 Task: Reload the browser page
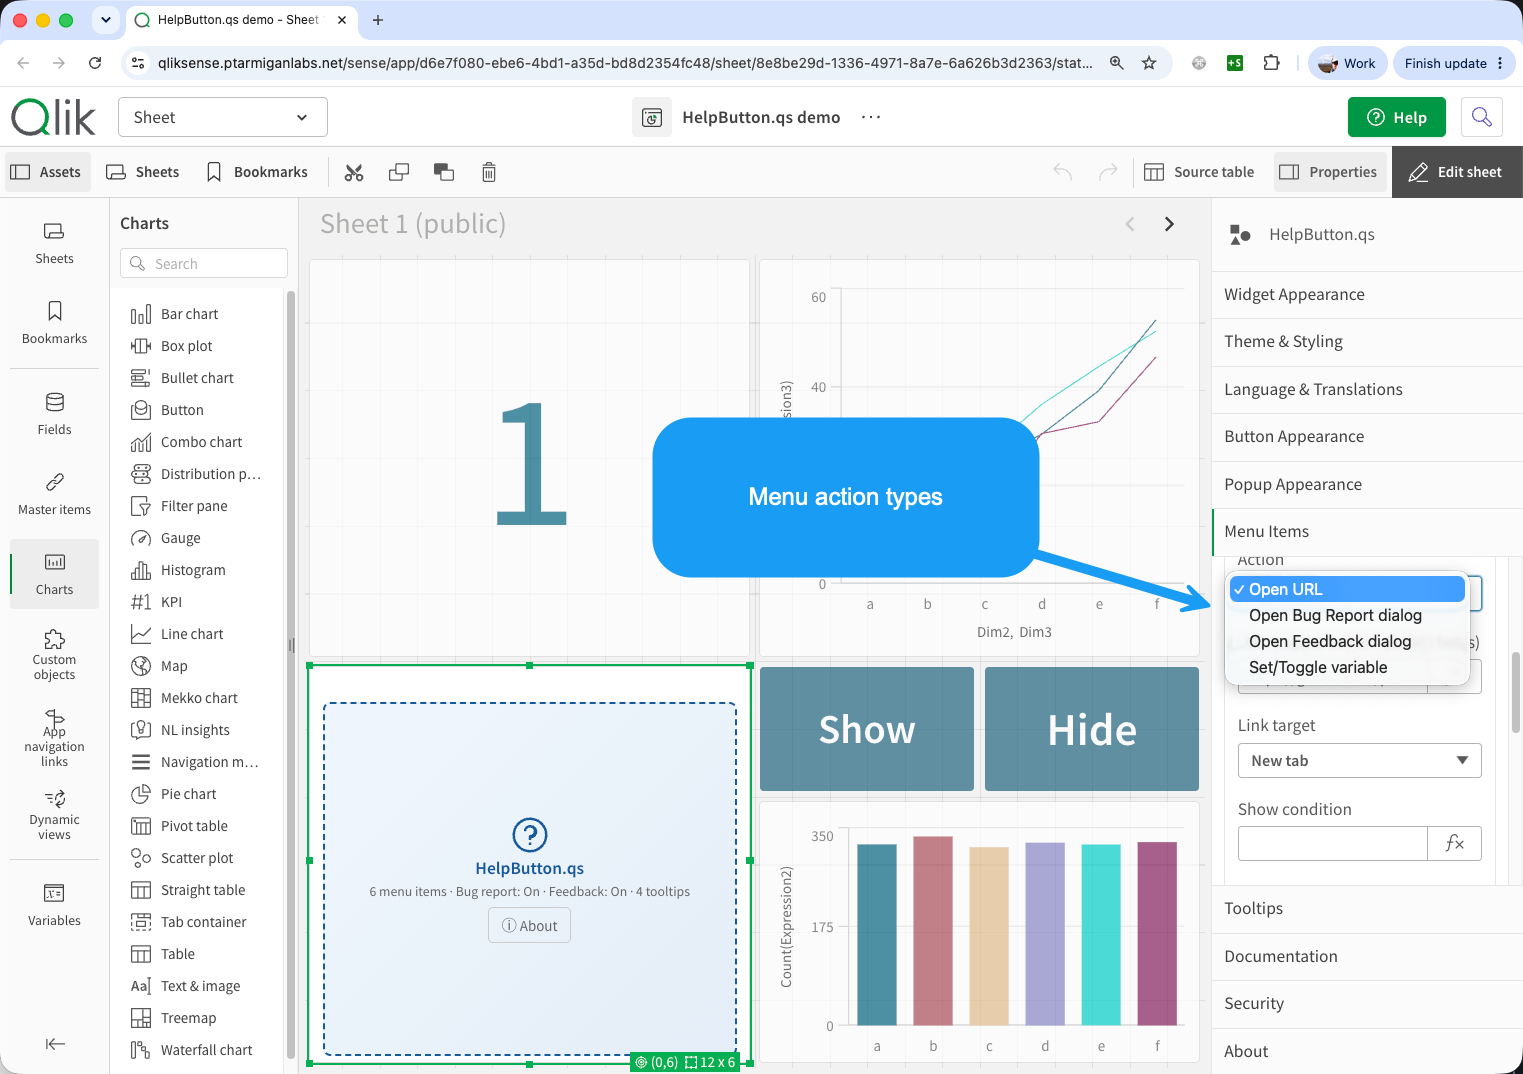point(95,63)
